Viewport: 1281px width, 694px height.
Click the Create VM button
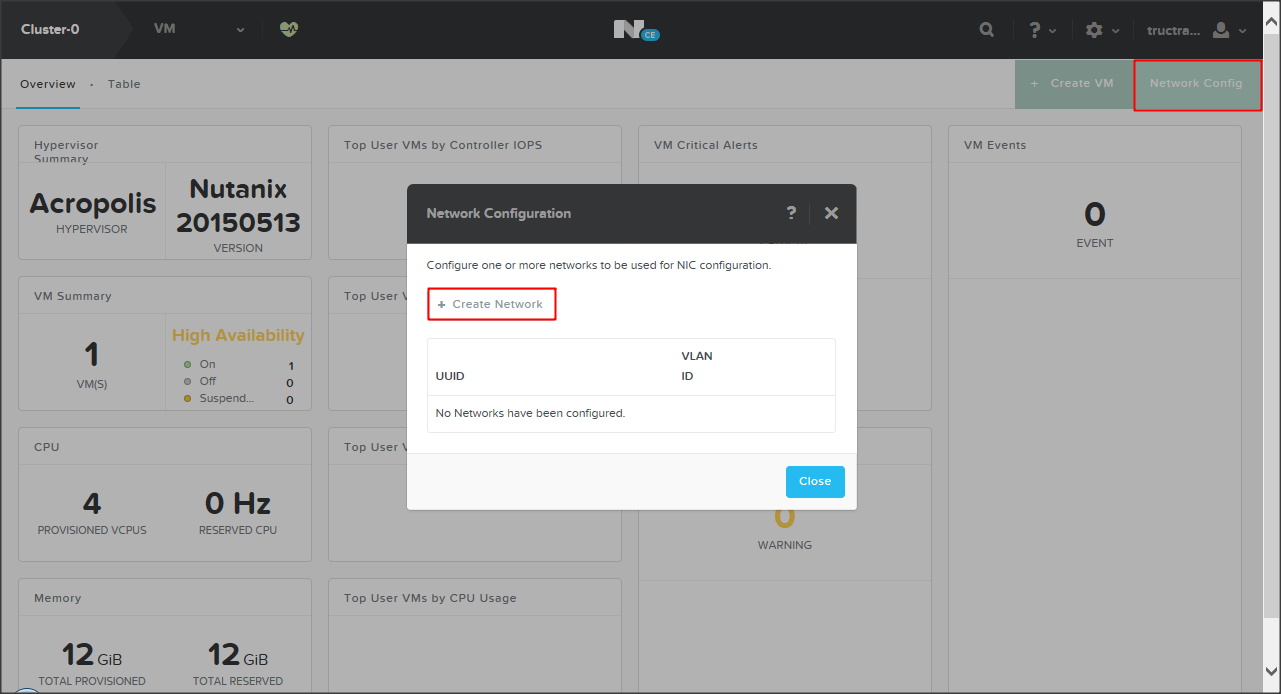point(1073,84)
